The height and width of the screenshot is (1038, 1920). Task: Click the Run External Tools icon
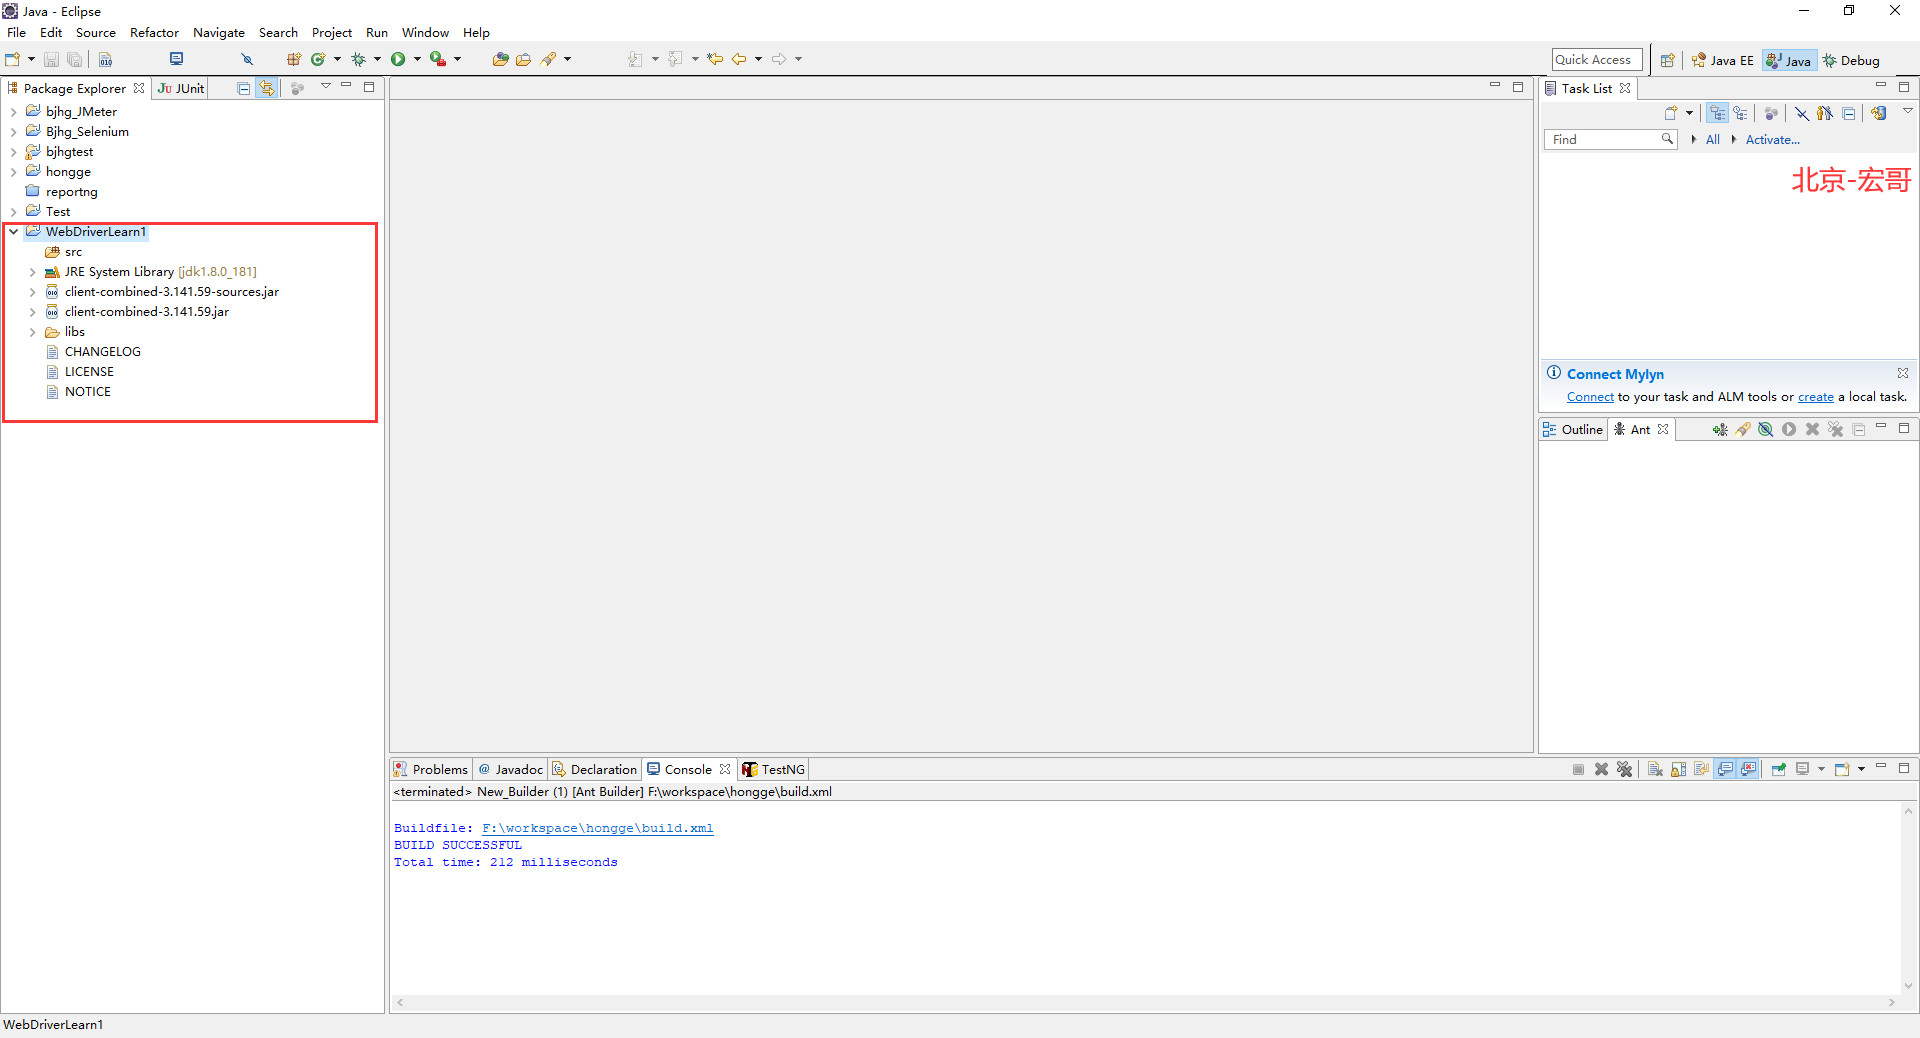[x=438, y=59]
